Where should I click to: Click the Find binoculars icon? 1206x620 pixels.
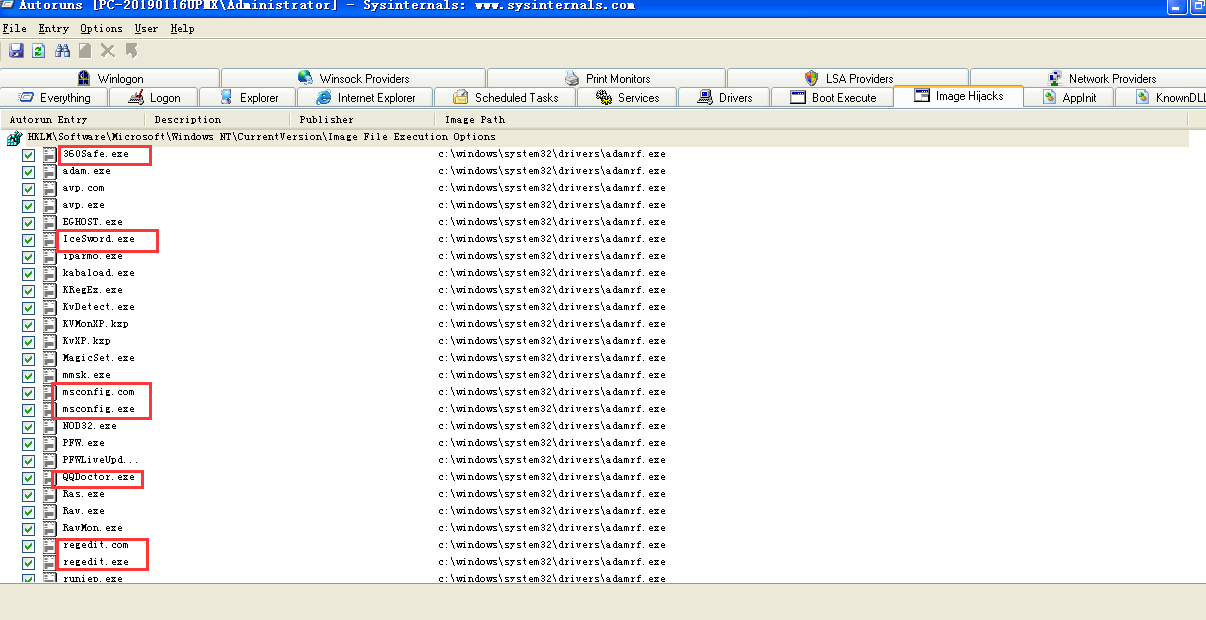[63, 50]
